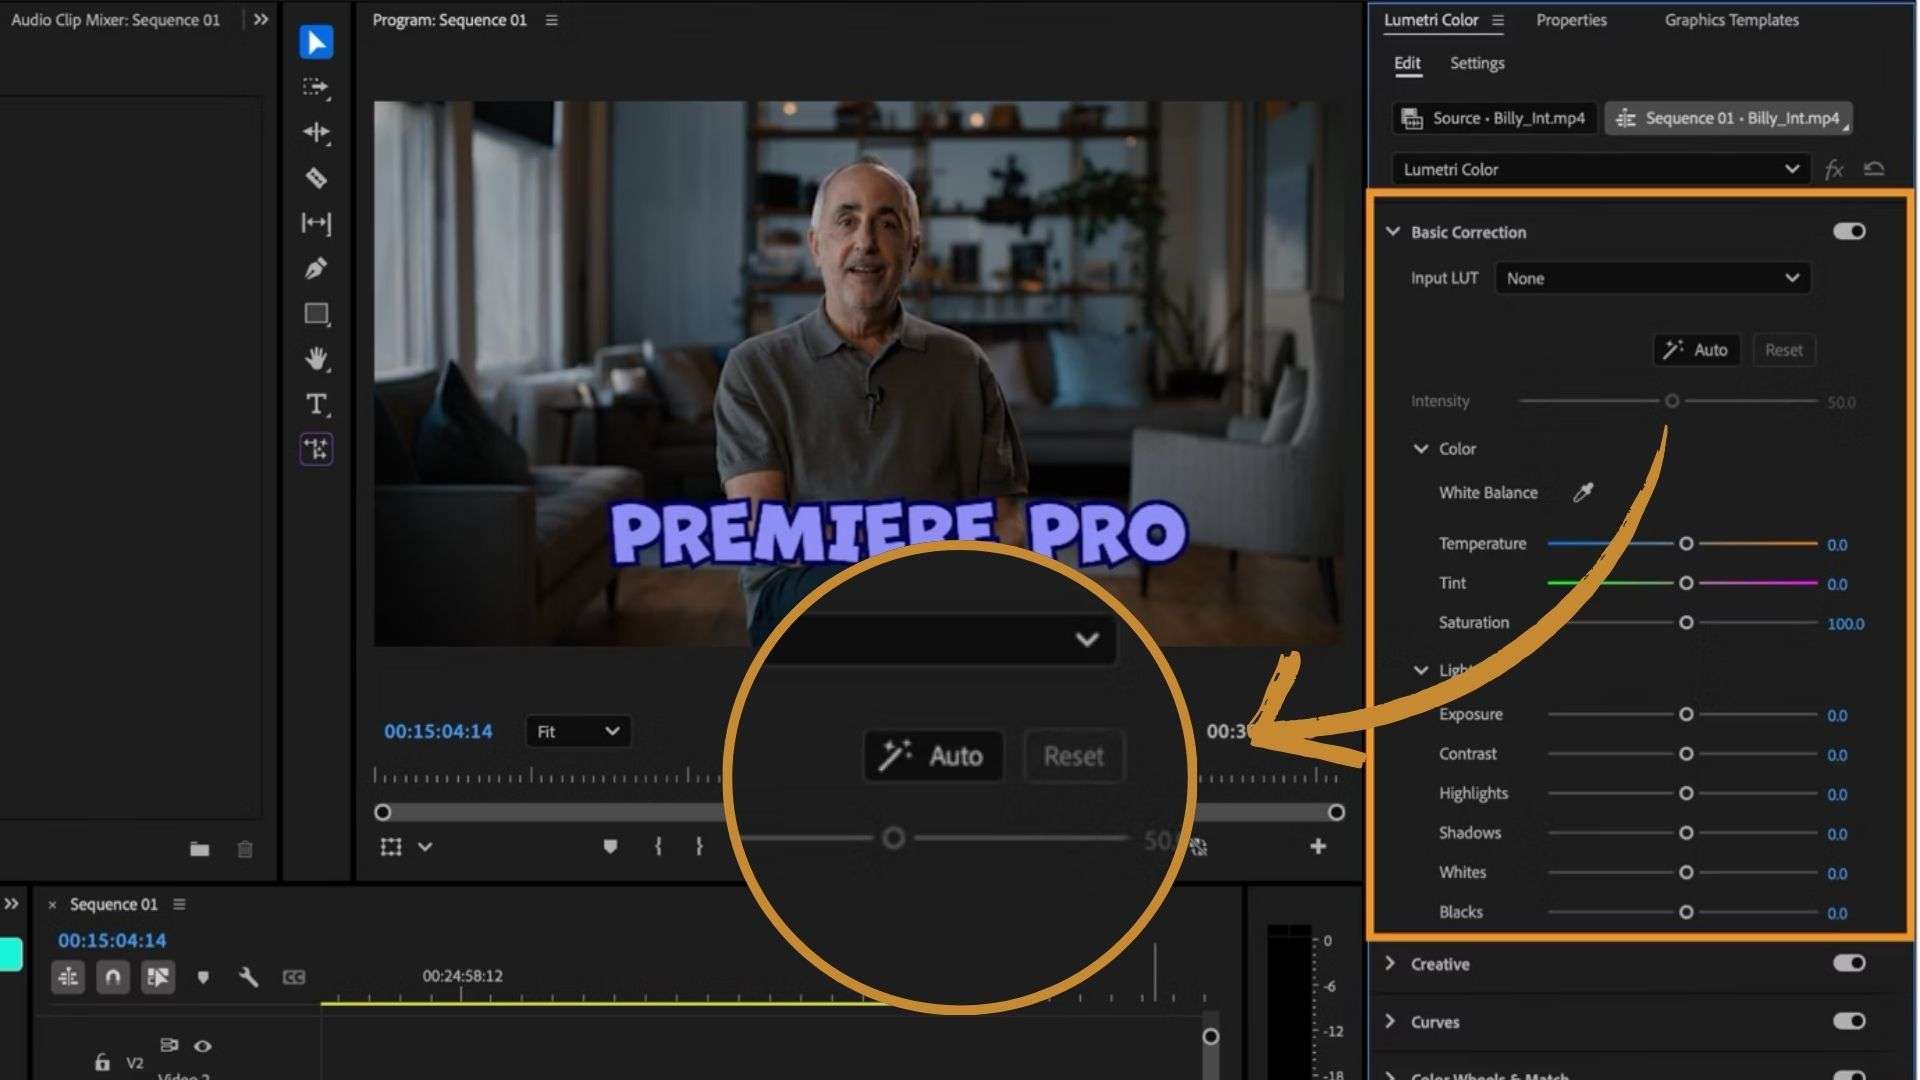Add a marker from the timeline toolbar

203,977
